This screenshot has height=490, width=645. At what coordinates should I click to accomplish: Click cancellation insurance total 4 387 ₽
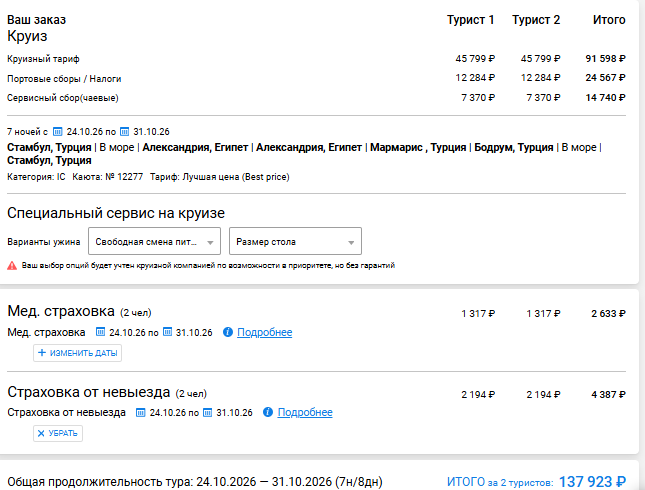tap(608, 395)
